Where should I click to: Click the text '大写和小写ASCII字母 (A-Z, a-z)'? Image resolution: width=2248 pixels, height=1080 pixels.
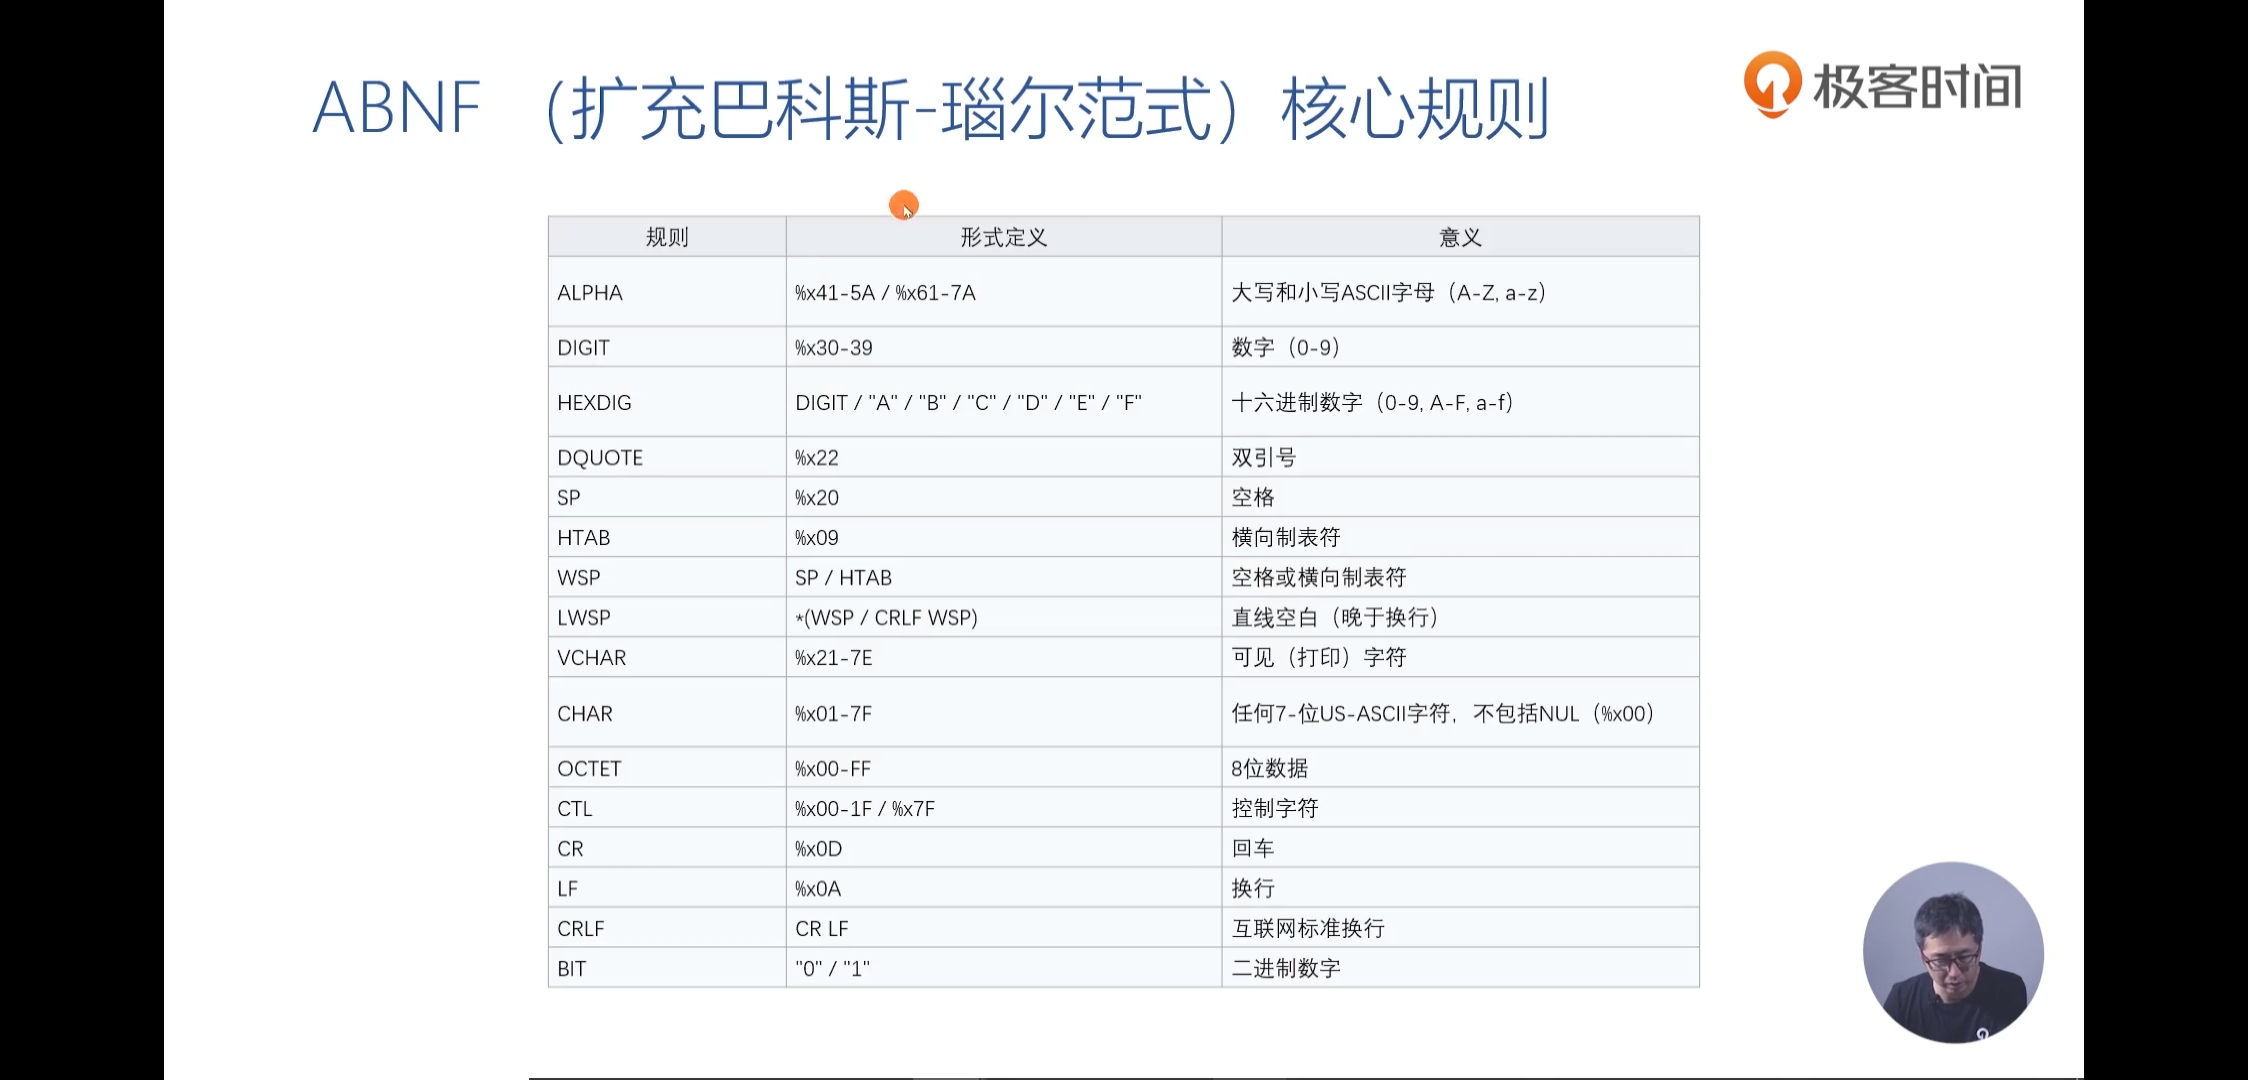(x=1390, y=292)
